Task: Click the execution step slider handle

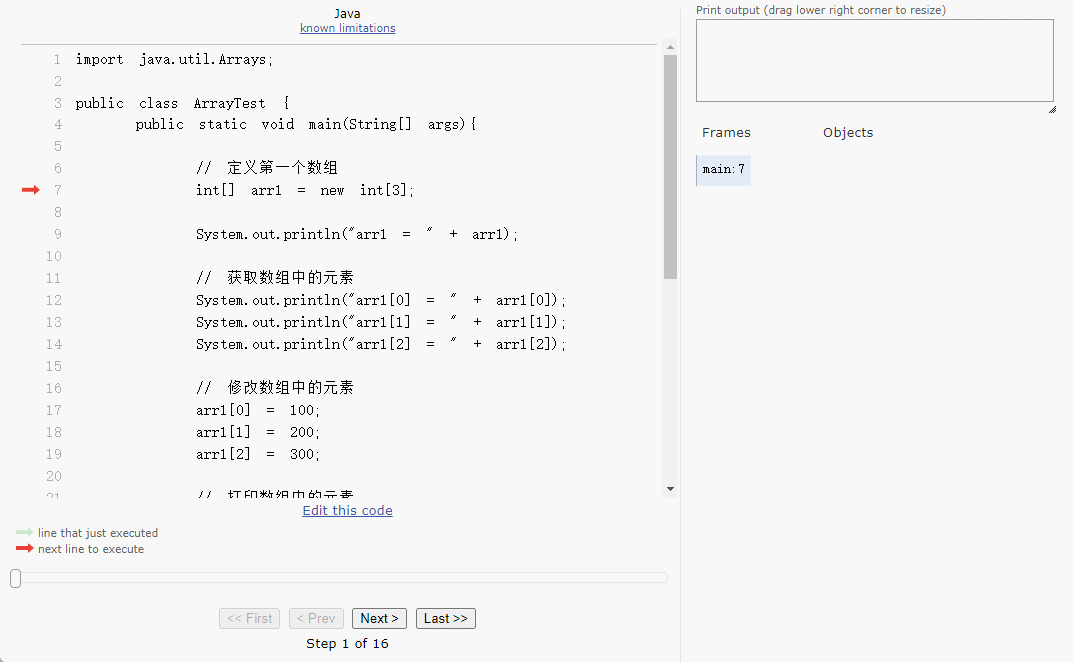Action: click(x=15, y=578)
